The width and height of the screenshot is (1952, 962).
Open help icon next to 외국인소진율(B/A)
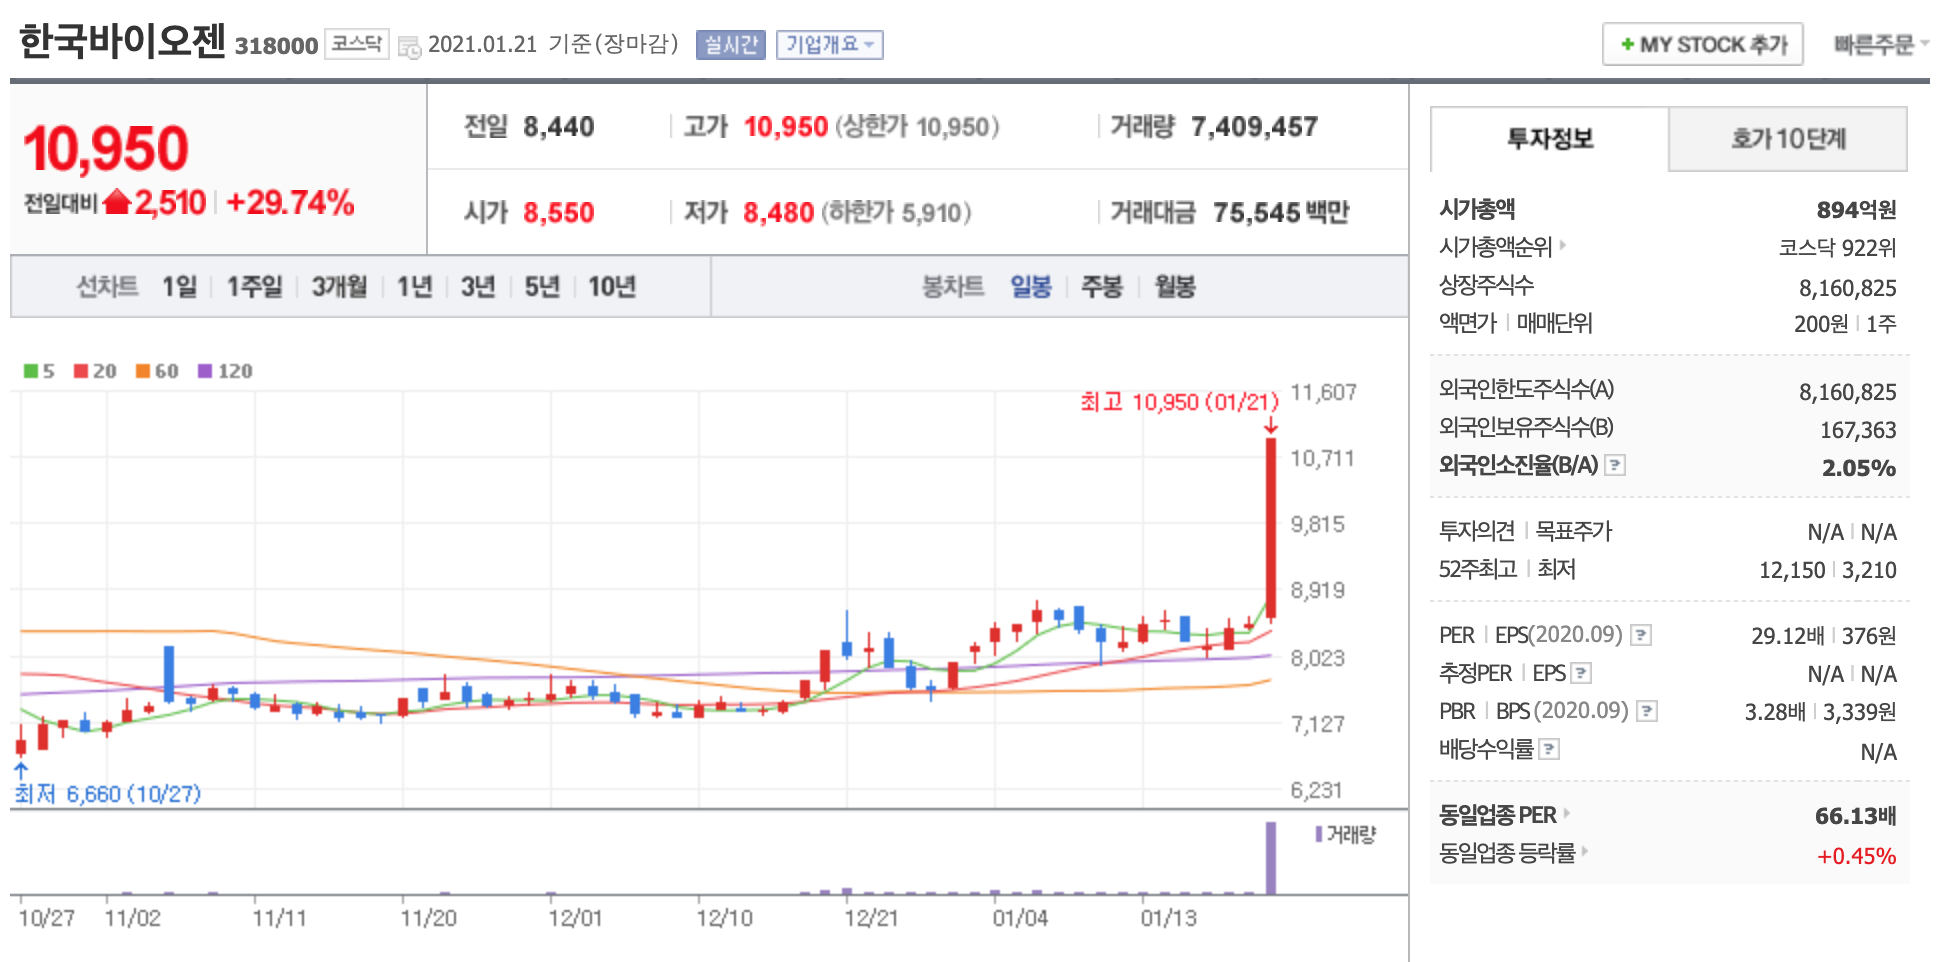click(1615, 465)
